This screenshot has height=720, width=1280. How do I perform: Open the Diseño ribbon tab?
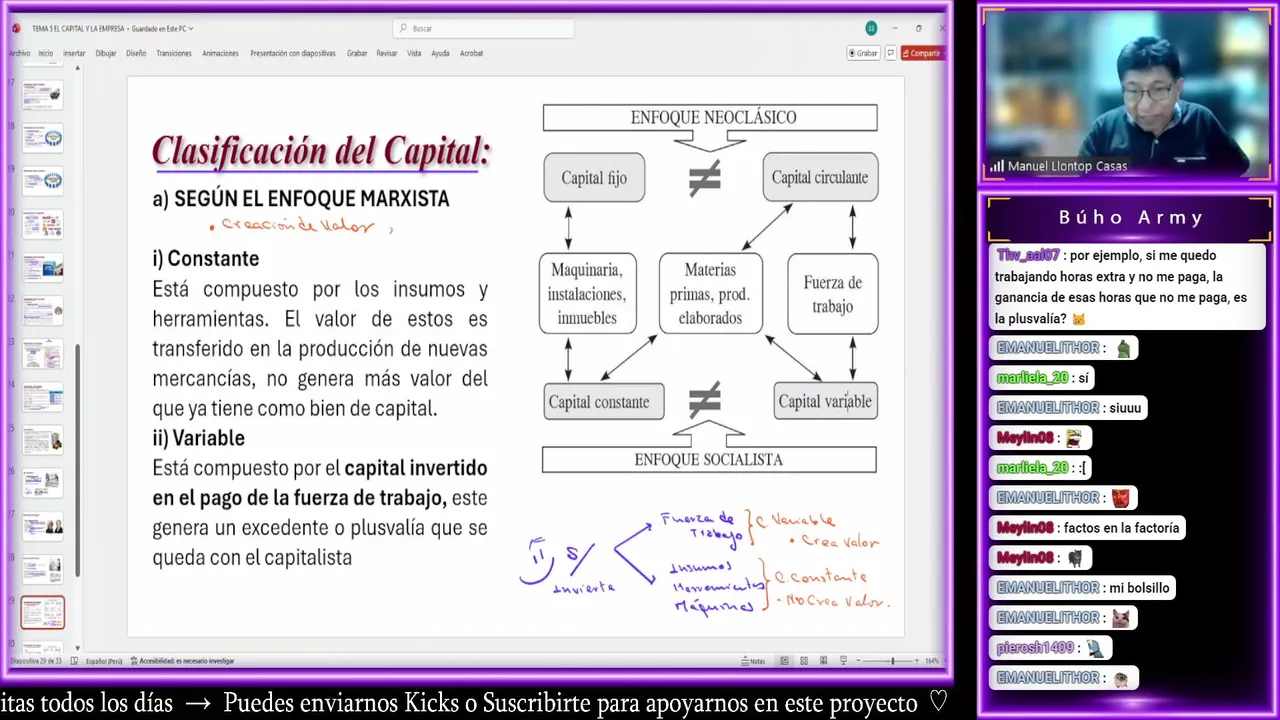[x=136, y=53]
